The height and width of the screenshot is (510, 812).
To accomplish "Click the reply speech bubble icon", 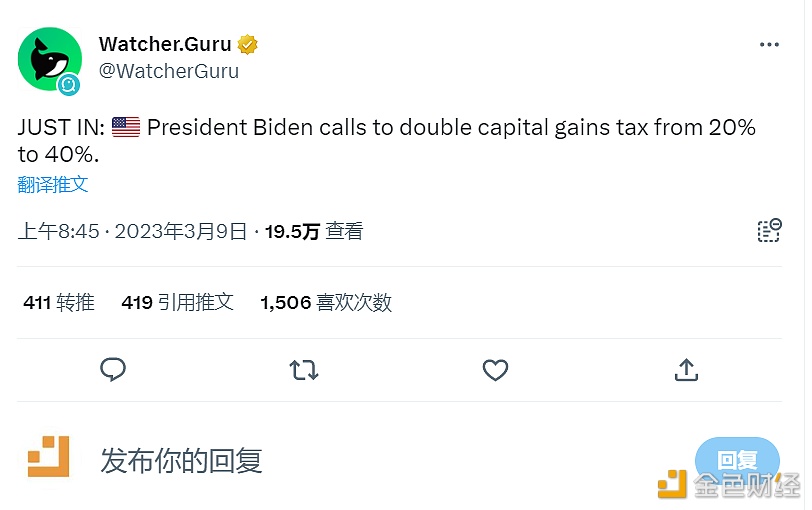I will 113,370.
